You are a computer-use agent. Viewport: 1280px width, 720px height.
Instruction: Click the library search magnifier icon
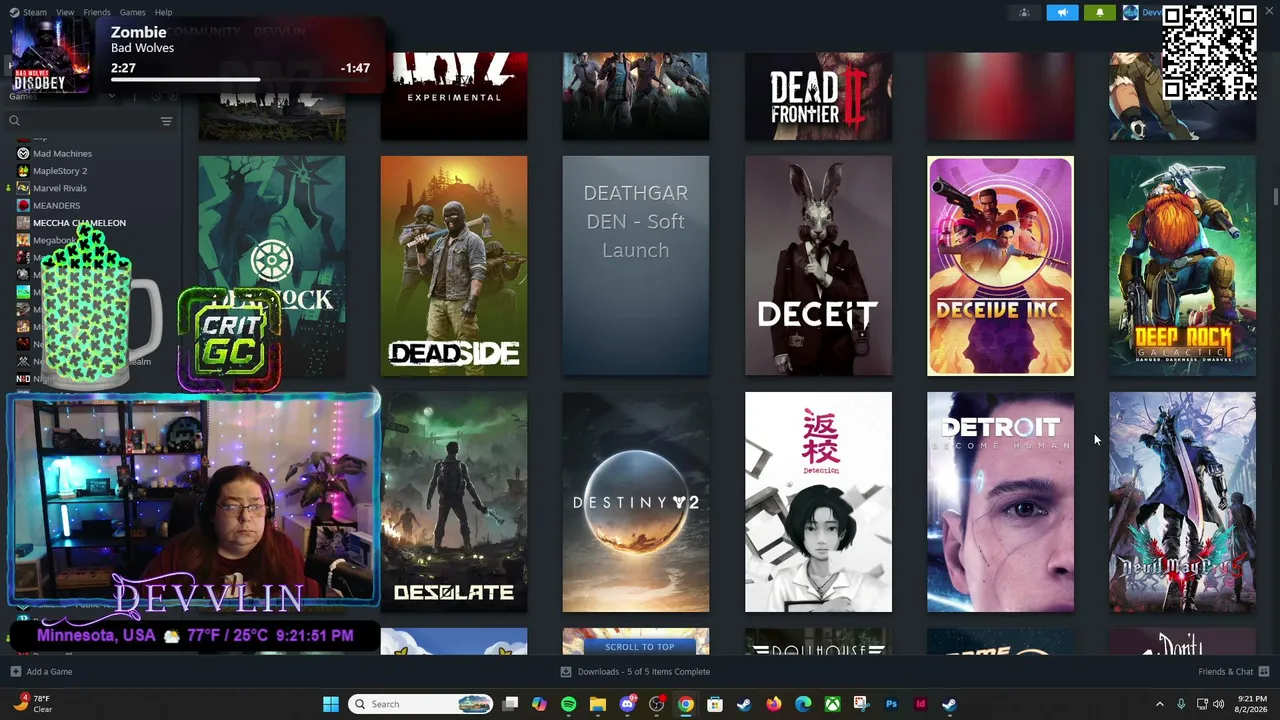pyautogui.click(x=14, y=121)
